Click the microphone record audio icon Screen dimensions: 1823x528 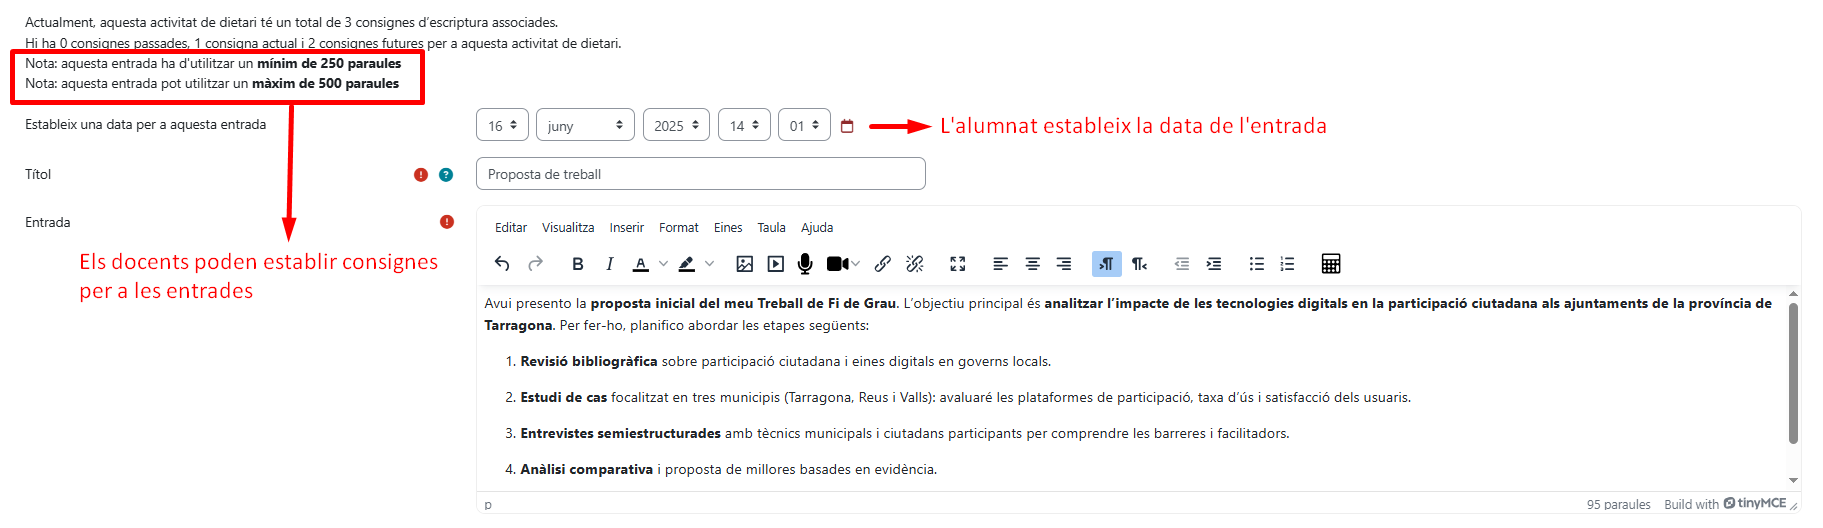point(805,264)
